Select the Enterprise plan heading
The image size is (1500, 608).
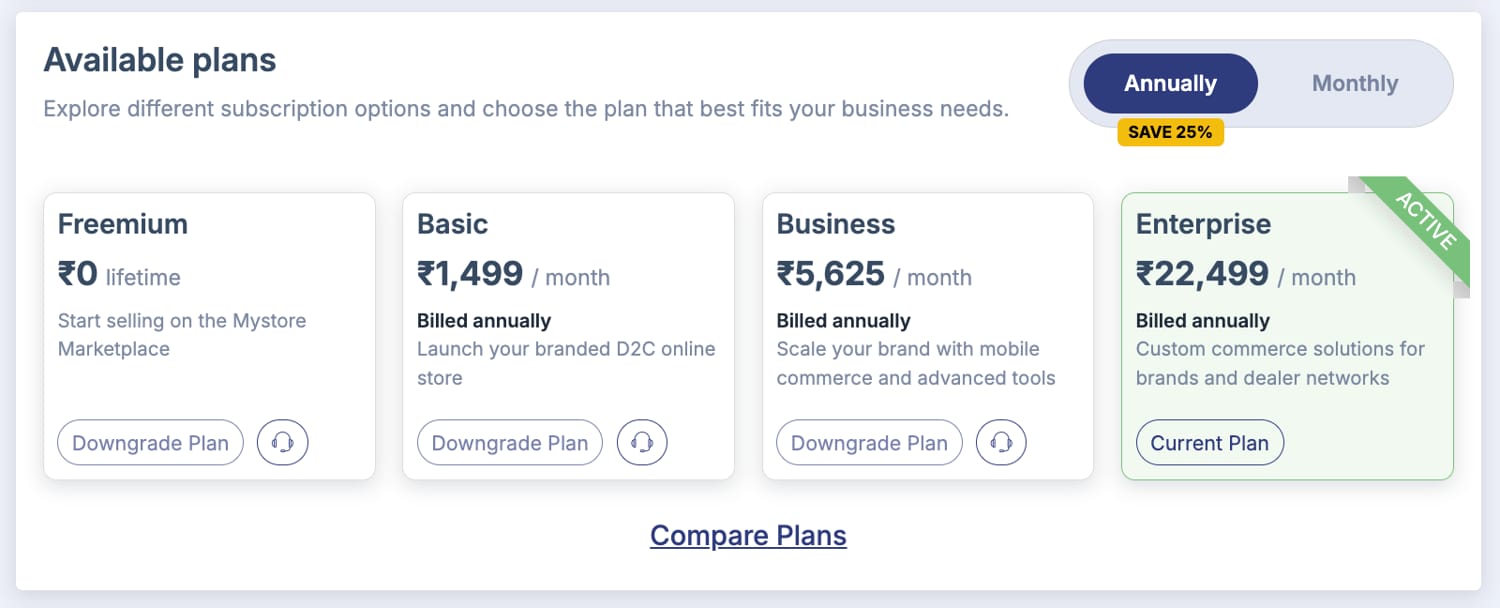point(1204,224)
